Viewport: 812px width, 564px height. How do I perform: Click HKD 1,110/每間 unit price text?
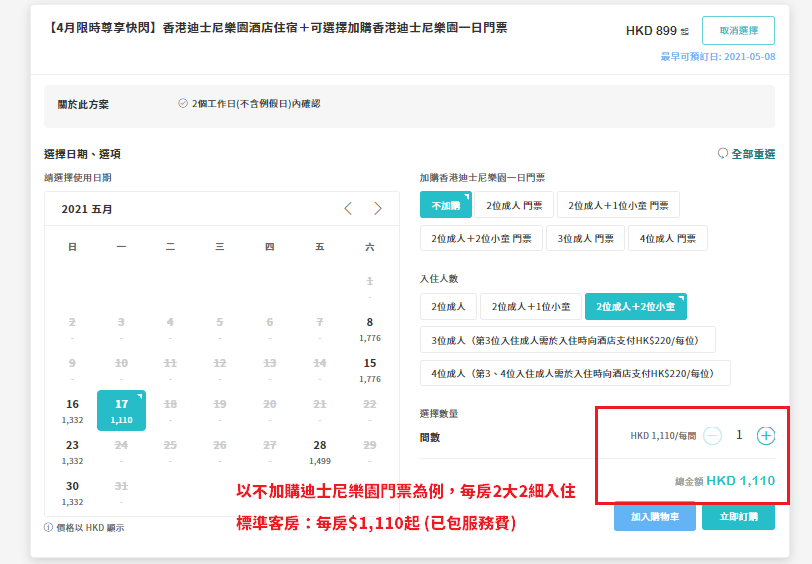pos(663,436)
